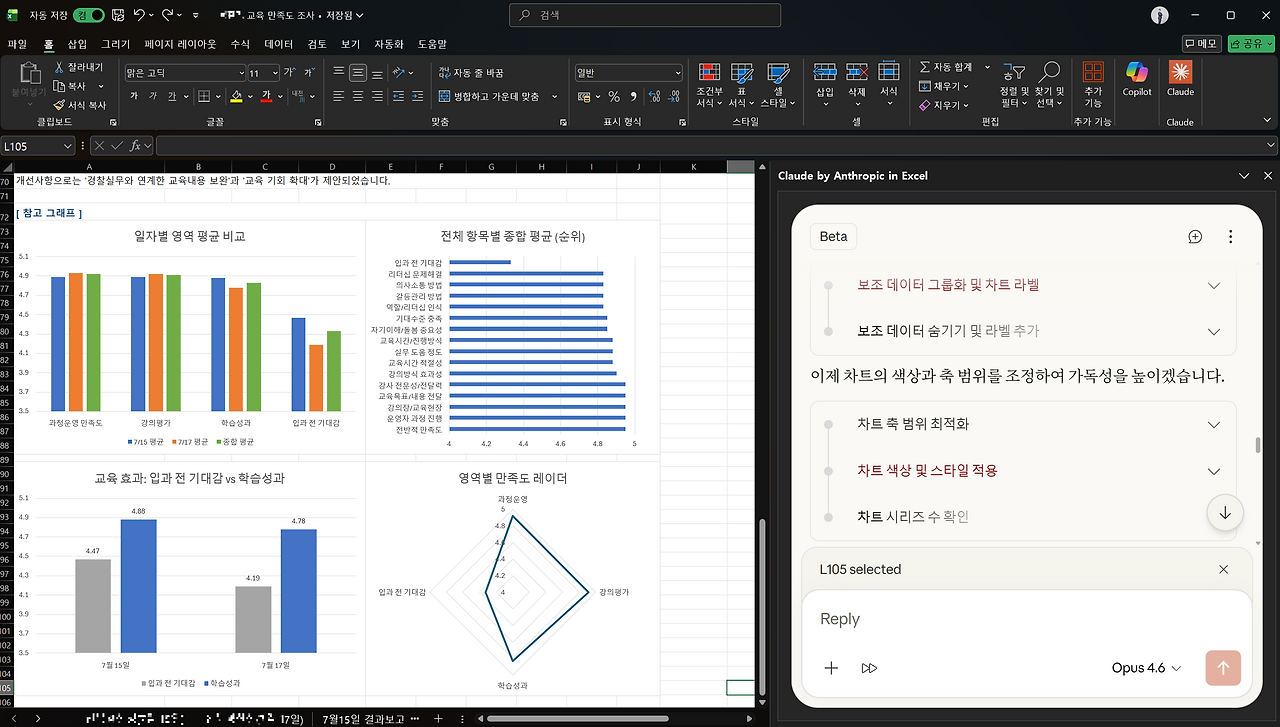
Task: Toggle bold formatting (가)
Action: (x=133, y=96)
